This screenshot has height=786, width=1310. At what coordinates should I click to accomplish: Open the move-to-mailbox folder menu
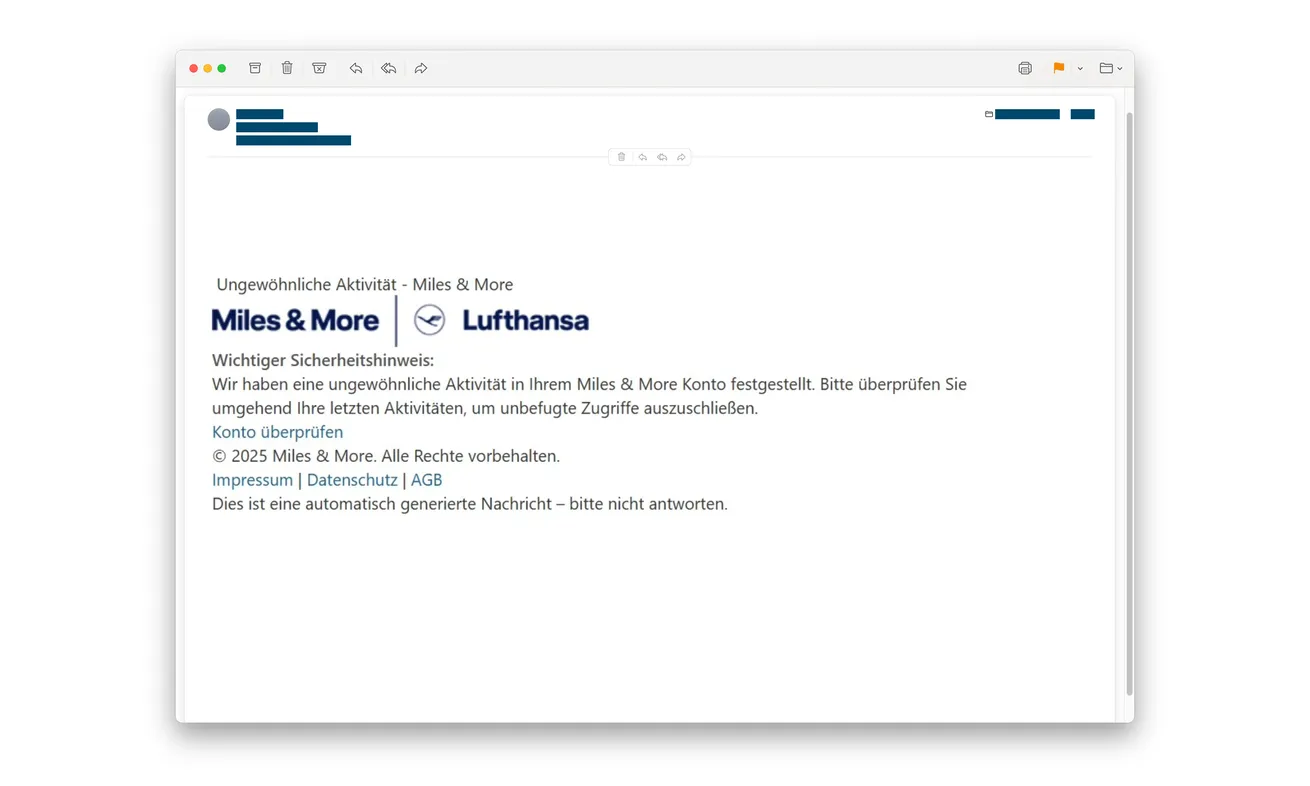[x=1110, y=68]
